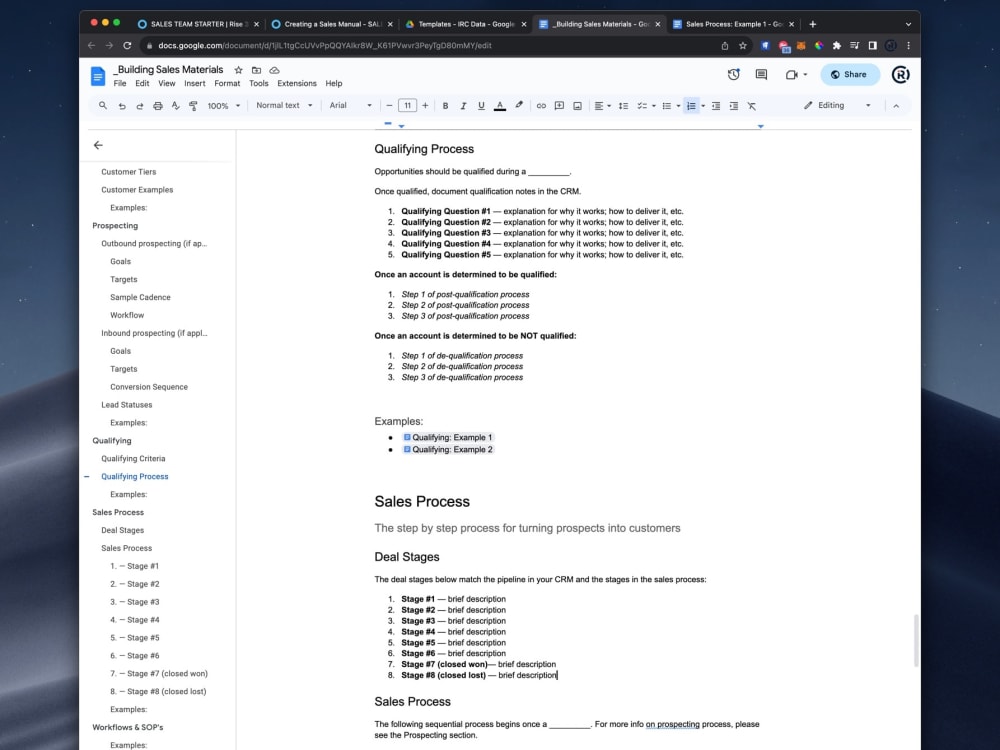1000x750 pixels.
Task: Toggle italic formatting
Action: (x=463, y=106)
